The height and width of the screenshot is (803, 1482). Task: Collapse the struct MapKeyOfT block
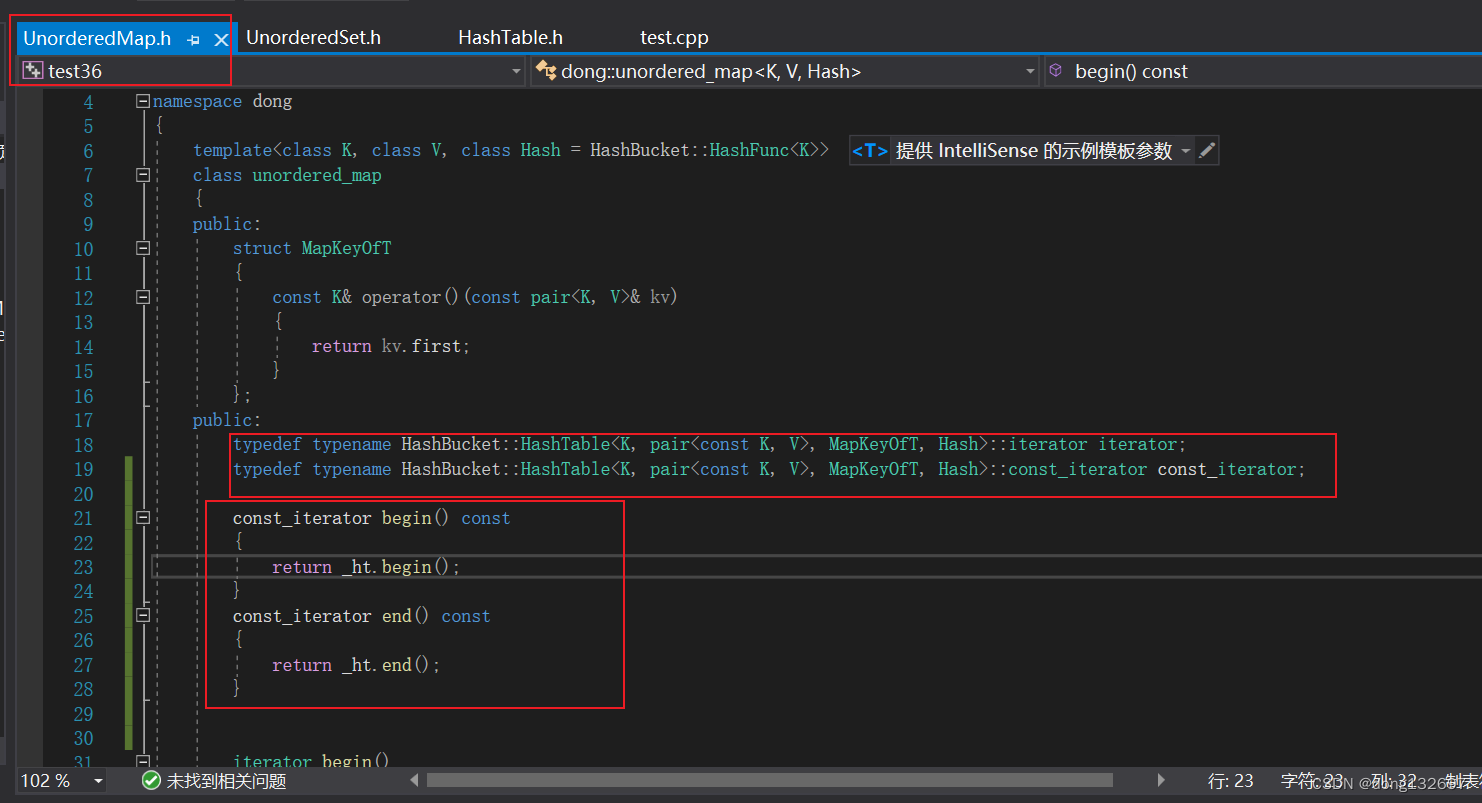(143, 248)
